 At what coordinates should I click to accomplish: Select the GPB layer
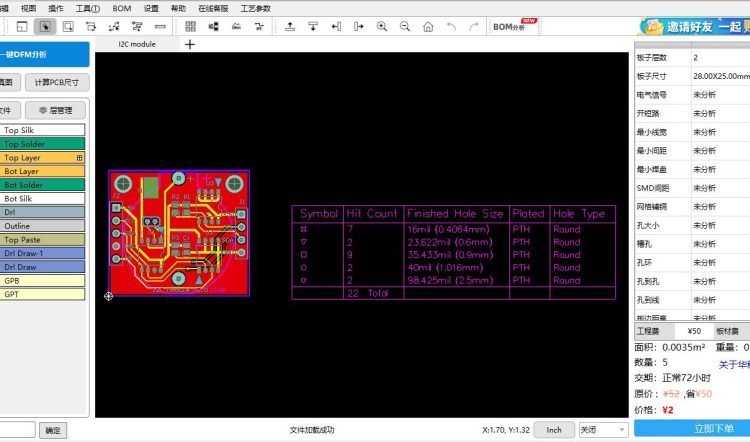[x=43, y=281]
